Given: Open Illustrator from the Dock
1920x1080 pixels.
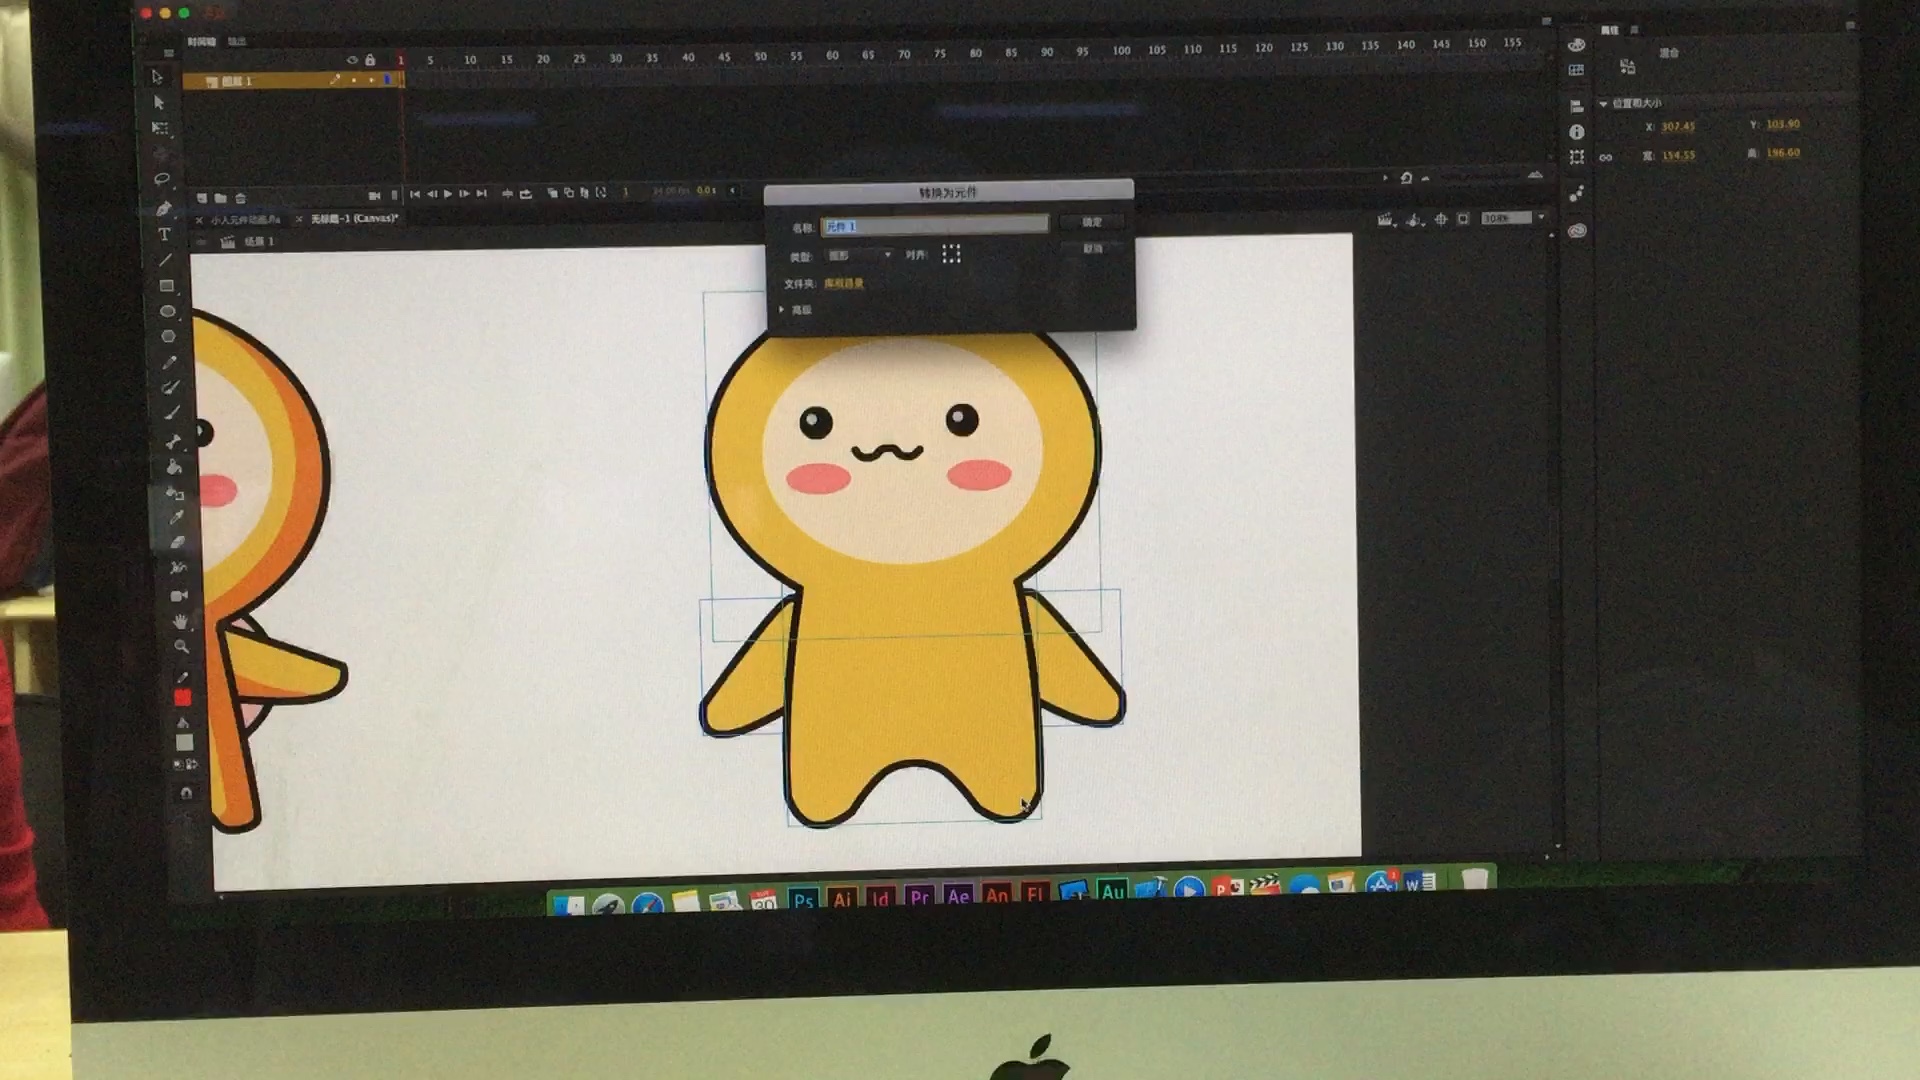Looking at the screenshot, I should click(x=842, y=899).
